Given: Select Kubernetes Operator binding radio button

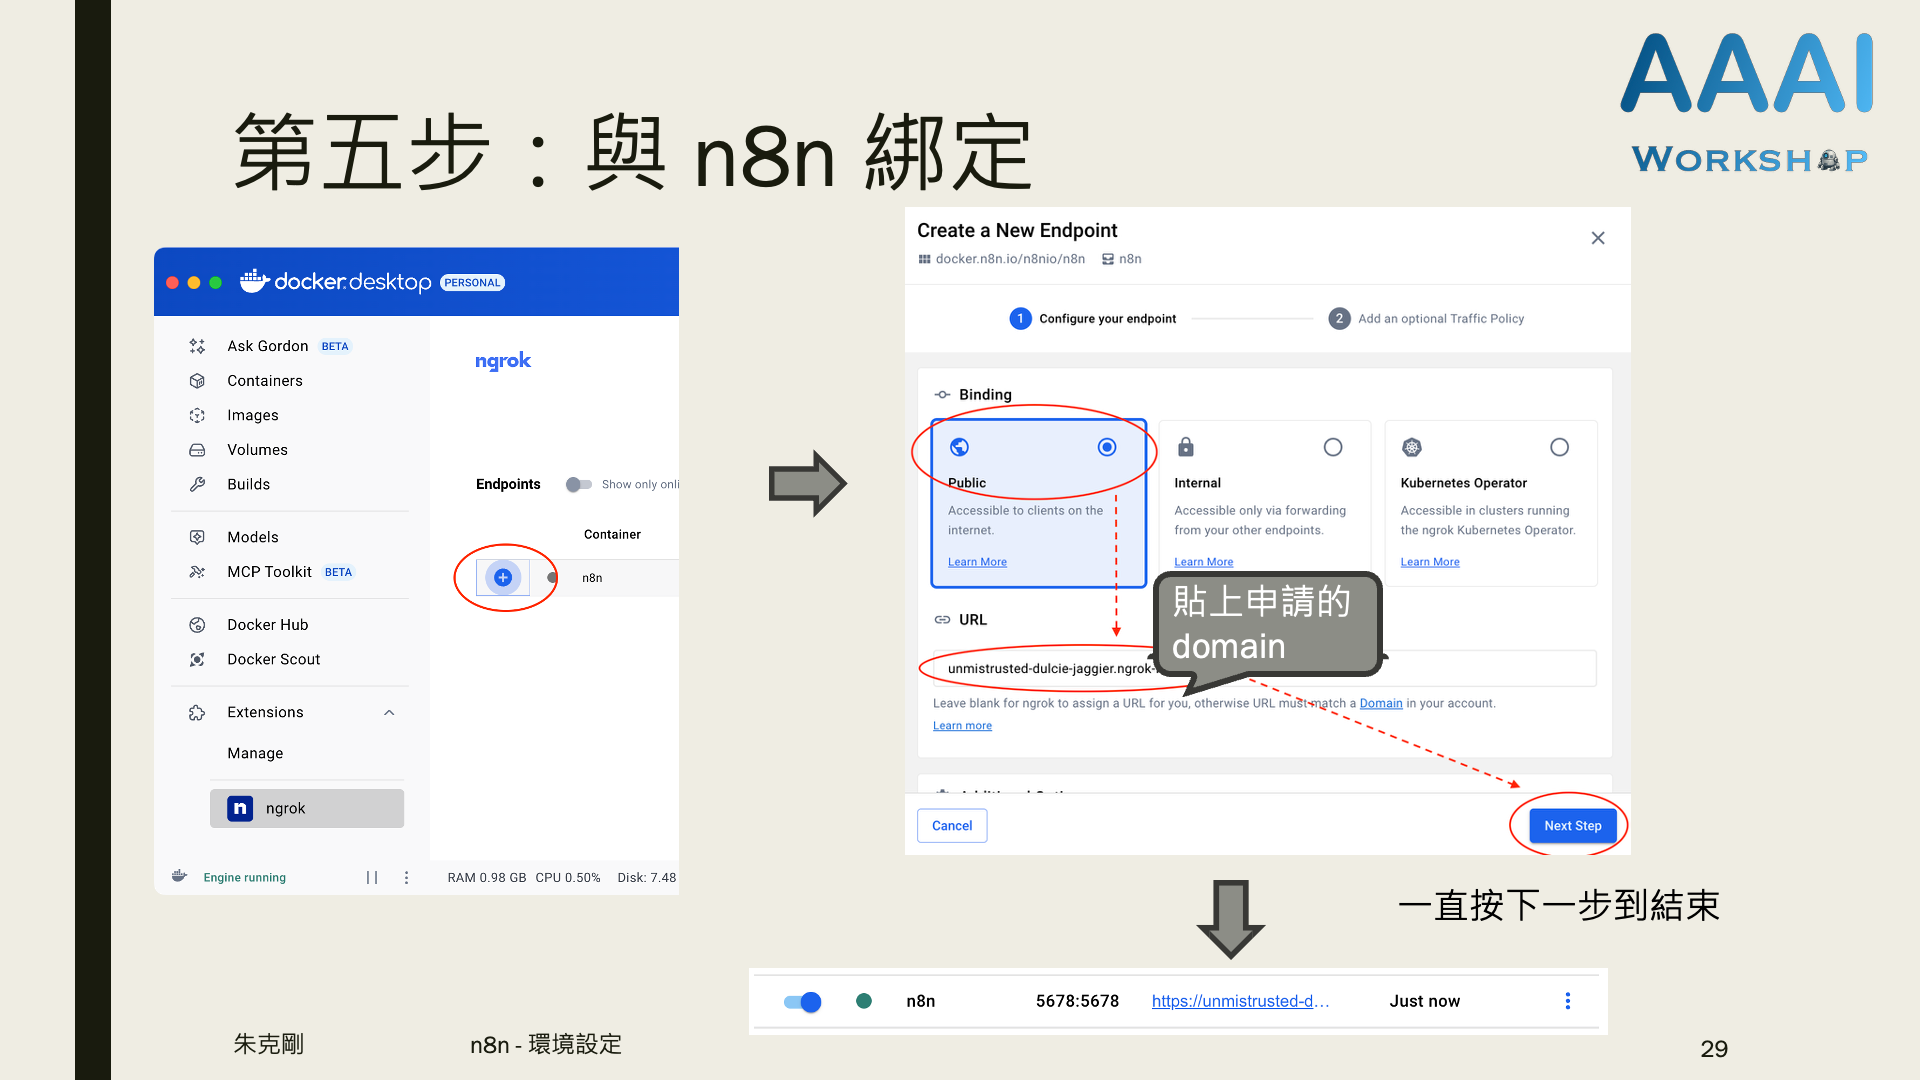Looking at the screenshot, I should coord(1559,447).
